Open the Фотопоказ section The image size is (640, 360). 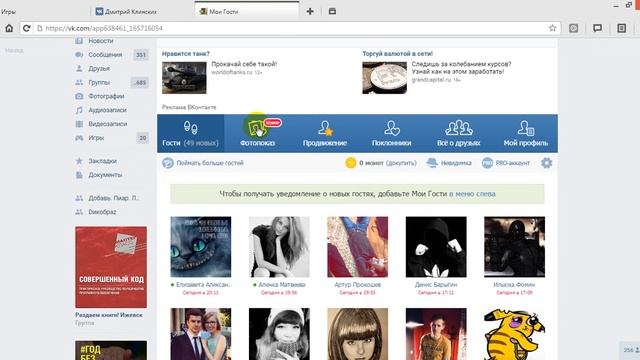click(258, 133)
